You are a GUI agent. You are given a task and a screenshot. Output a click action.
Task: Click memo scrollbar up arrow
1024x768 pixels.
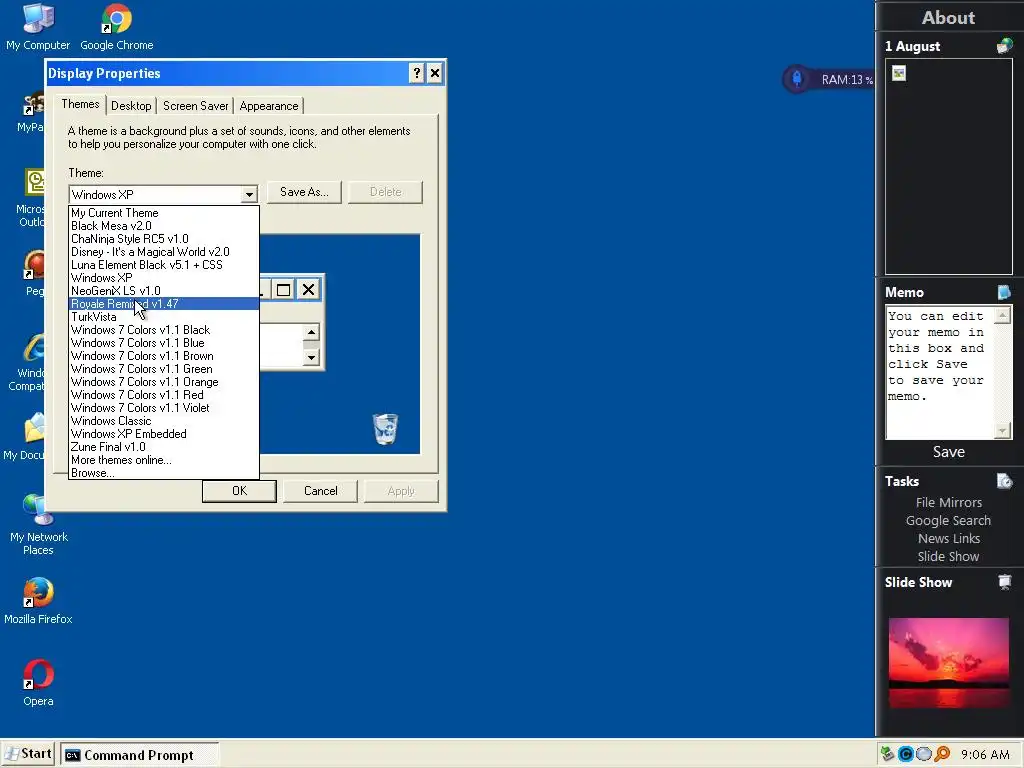click(1002, 315)
